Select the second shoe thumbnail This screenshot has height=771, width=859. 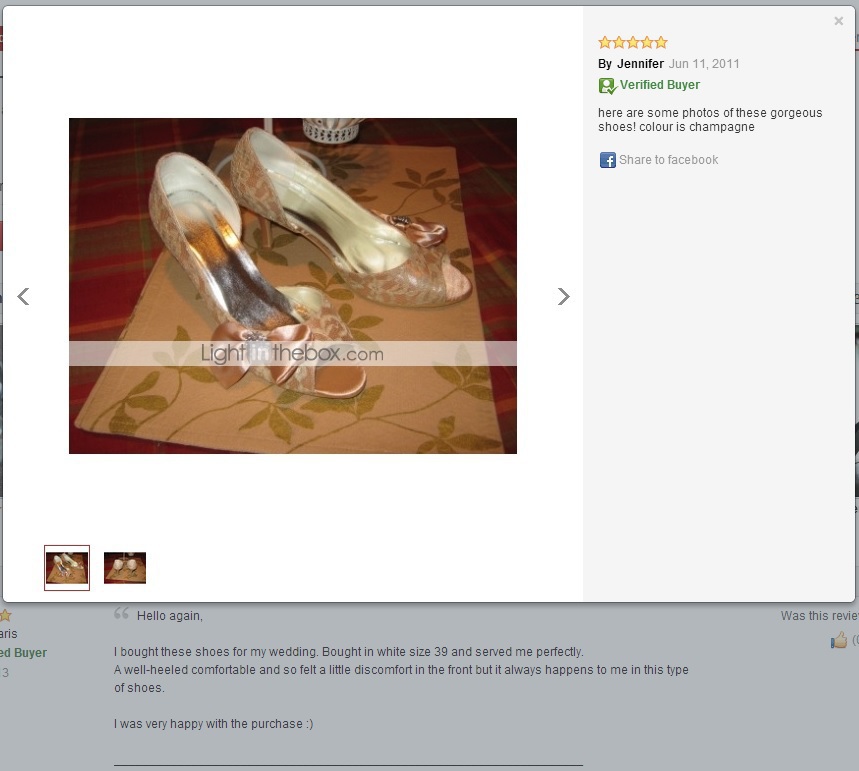tap(125, 568)
